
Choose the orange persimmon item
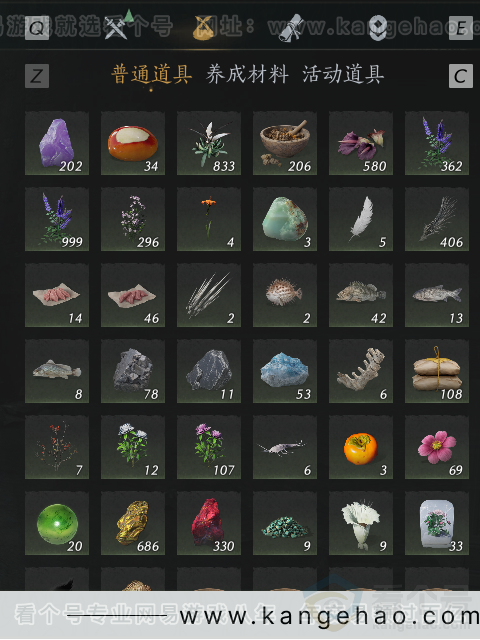(361, 447)
